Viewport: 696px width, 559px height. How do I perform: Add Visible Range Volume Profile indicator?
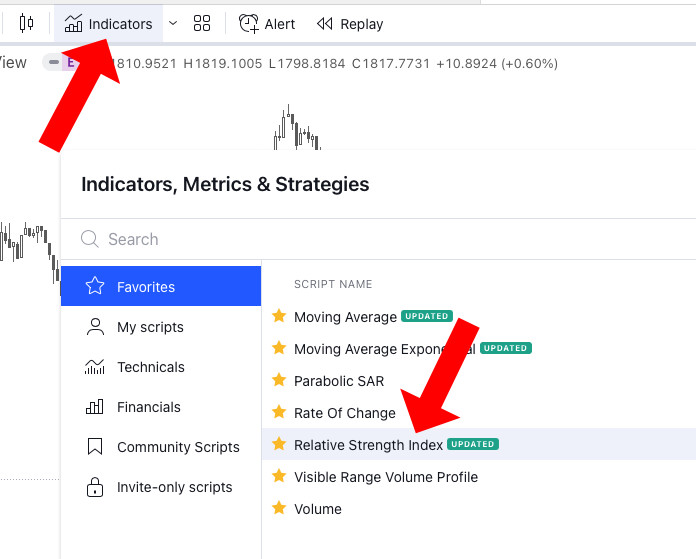386,477
